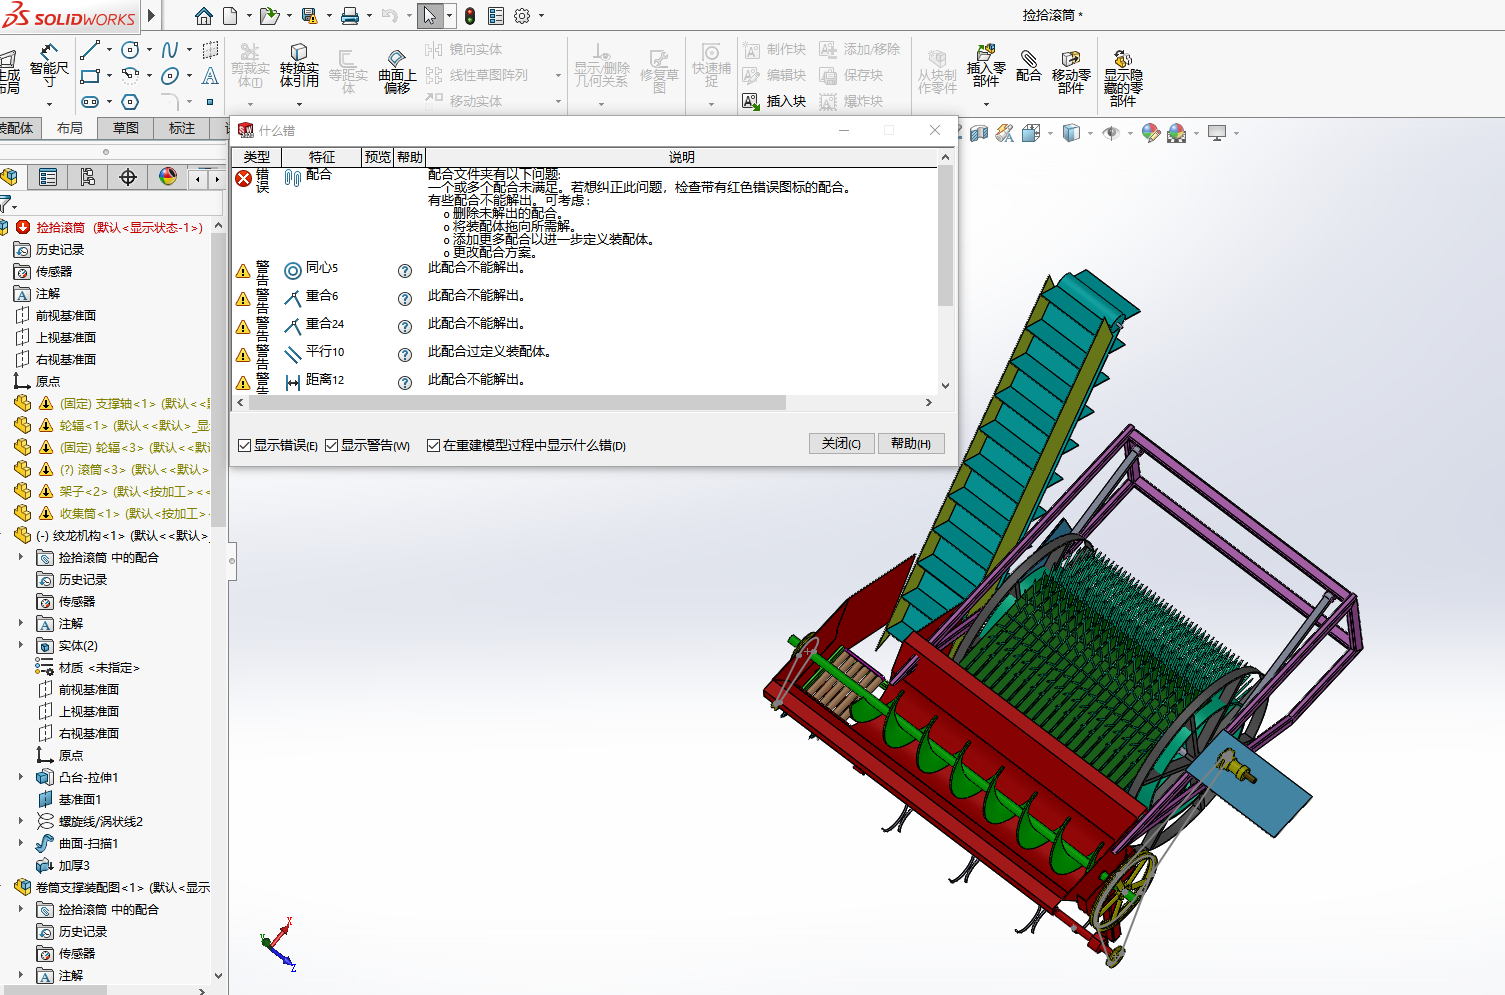Expand the Save options dropdown arrow
The height and width of the screenshot is (995, 1505).
(x=329, y=16)
